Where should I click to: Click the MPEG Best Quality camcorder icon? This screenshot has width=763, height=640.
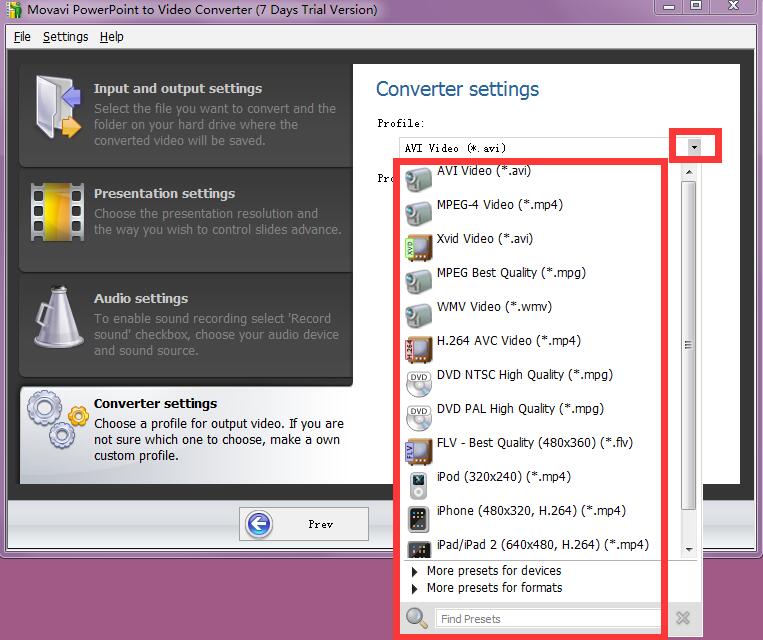click(x=418, y=281)
